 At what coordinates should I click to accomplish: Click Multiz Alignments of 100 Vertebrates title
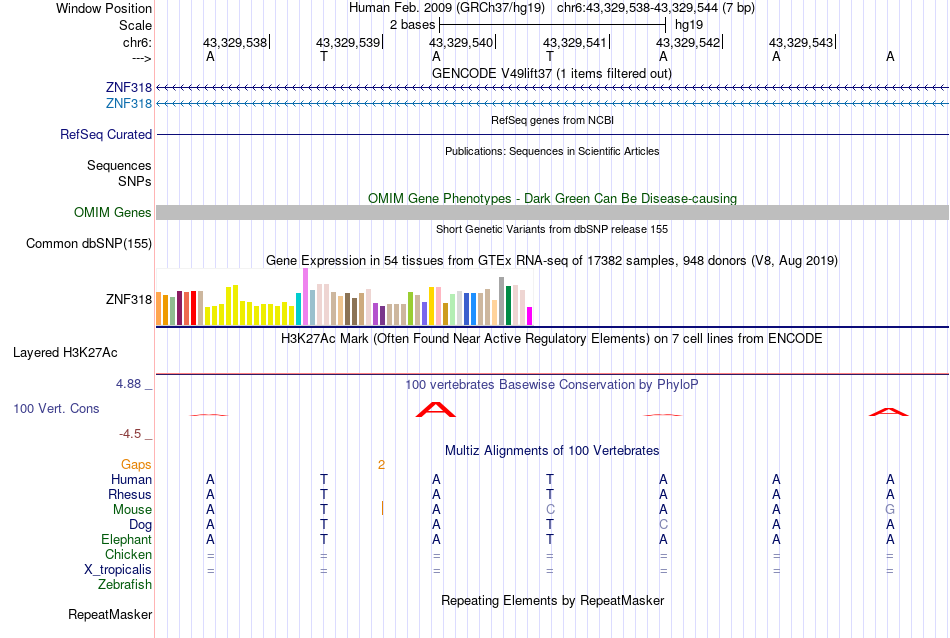point(552,450)
